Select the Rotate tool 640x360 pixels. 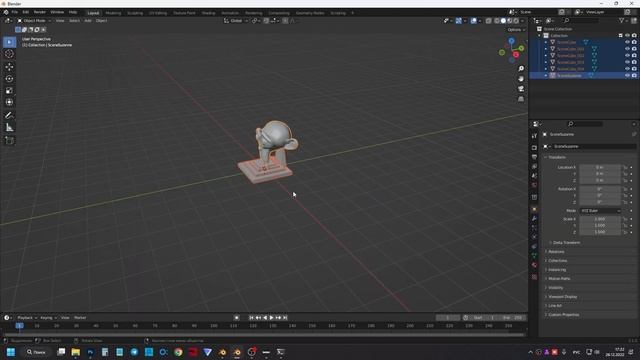point(9,79)
